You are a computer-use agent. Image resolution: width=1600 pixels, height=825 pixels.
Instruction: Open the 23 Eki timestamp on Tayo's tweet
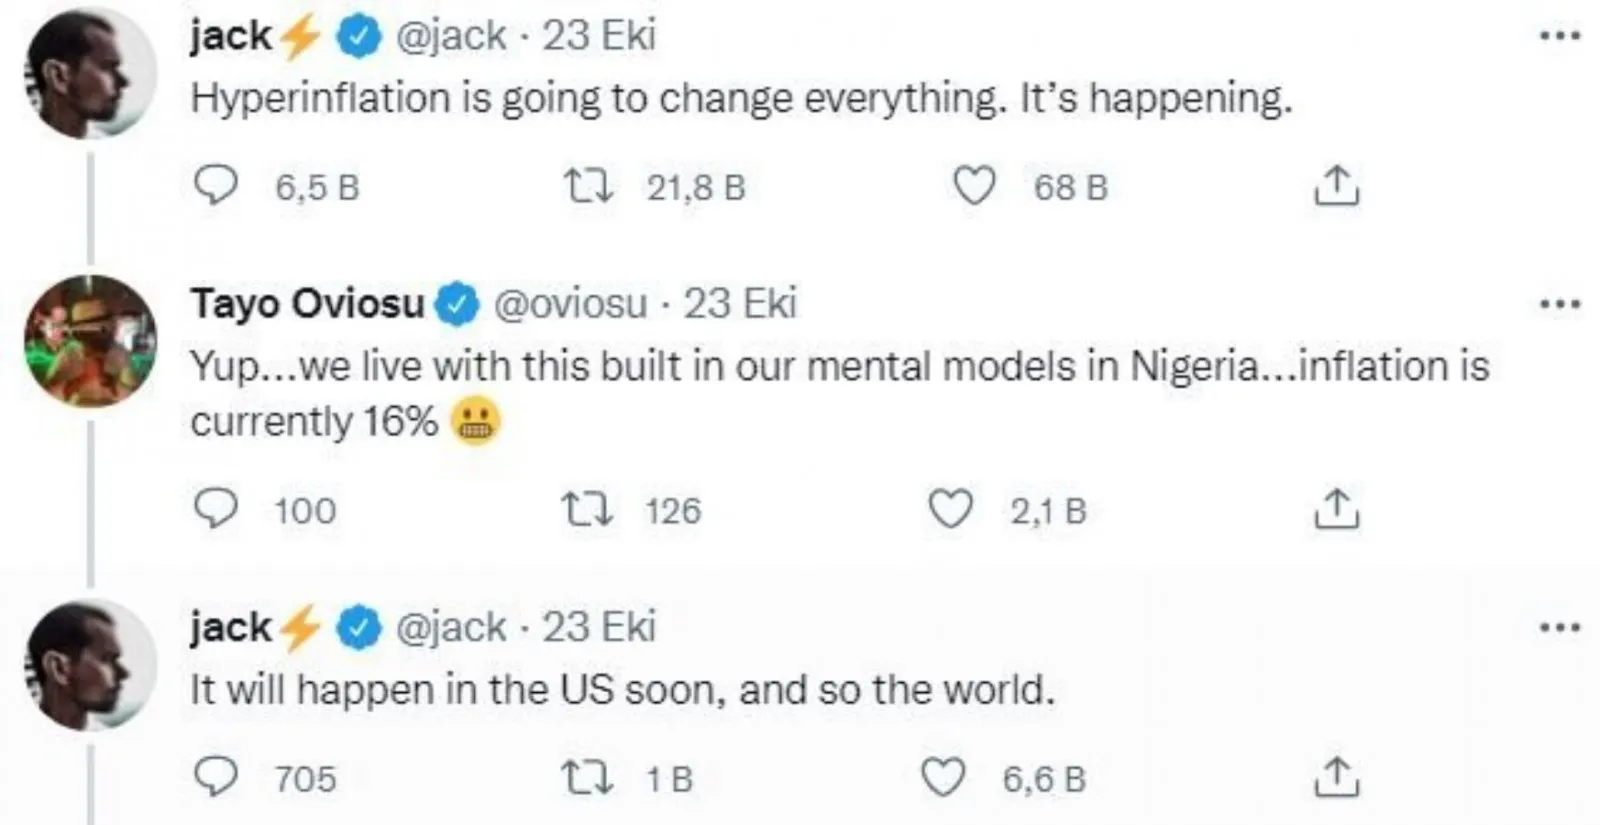(740, 303)
